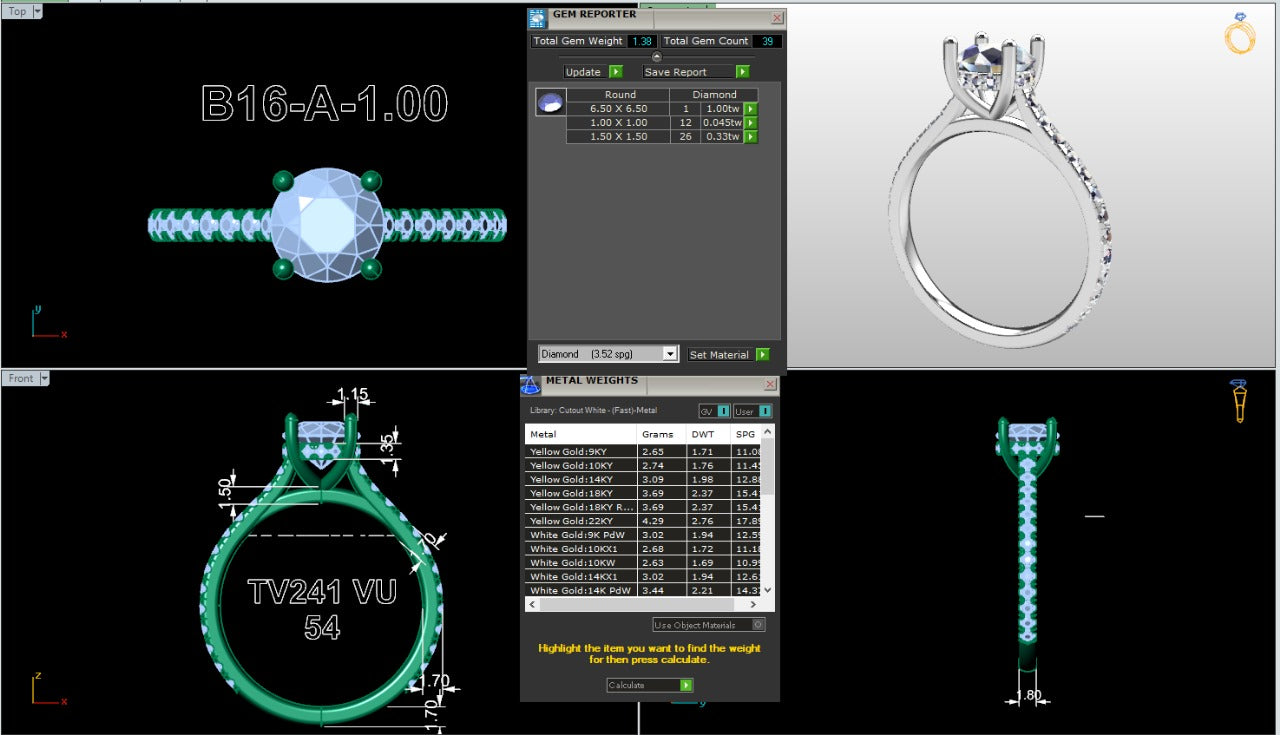The width and height of the screenshot is (1280, 735).
Task: Select the Yellow Gold:9KY row
Action: tap(643, 452)
